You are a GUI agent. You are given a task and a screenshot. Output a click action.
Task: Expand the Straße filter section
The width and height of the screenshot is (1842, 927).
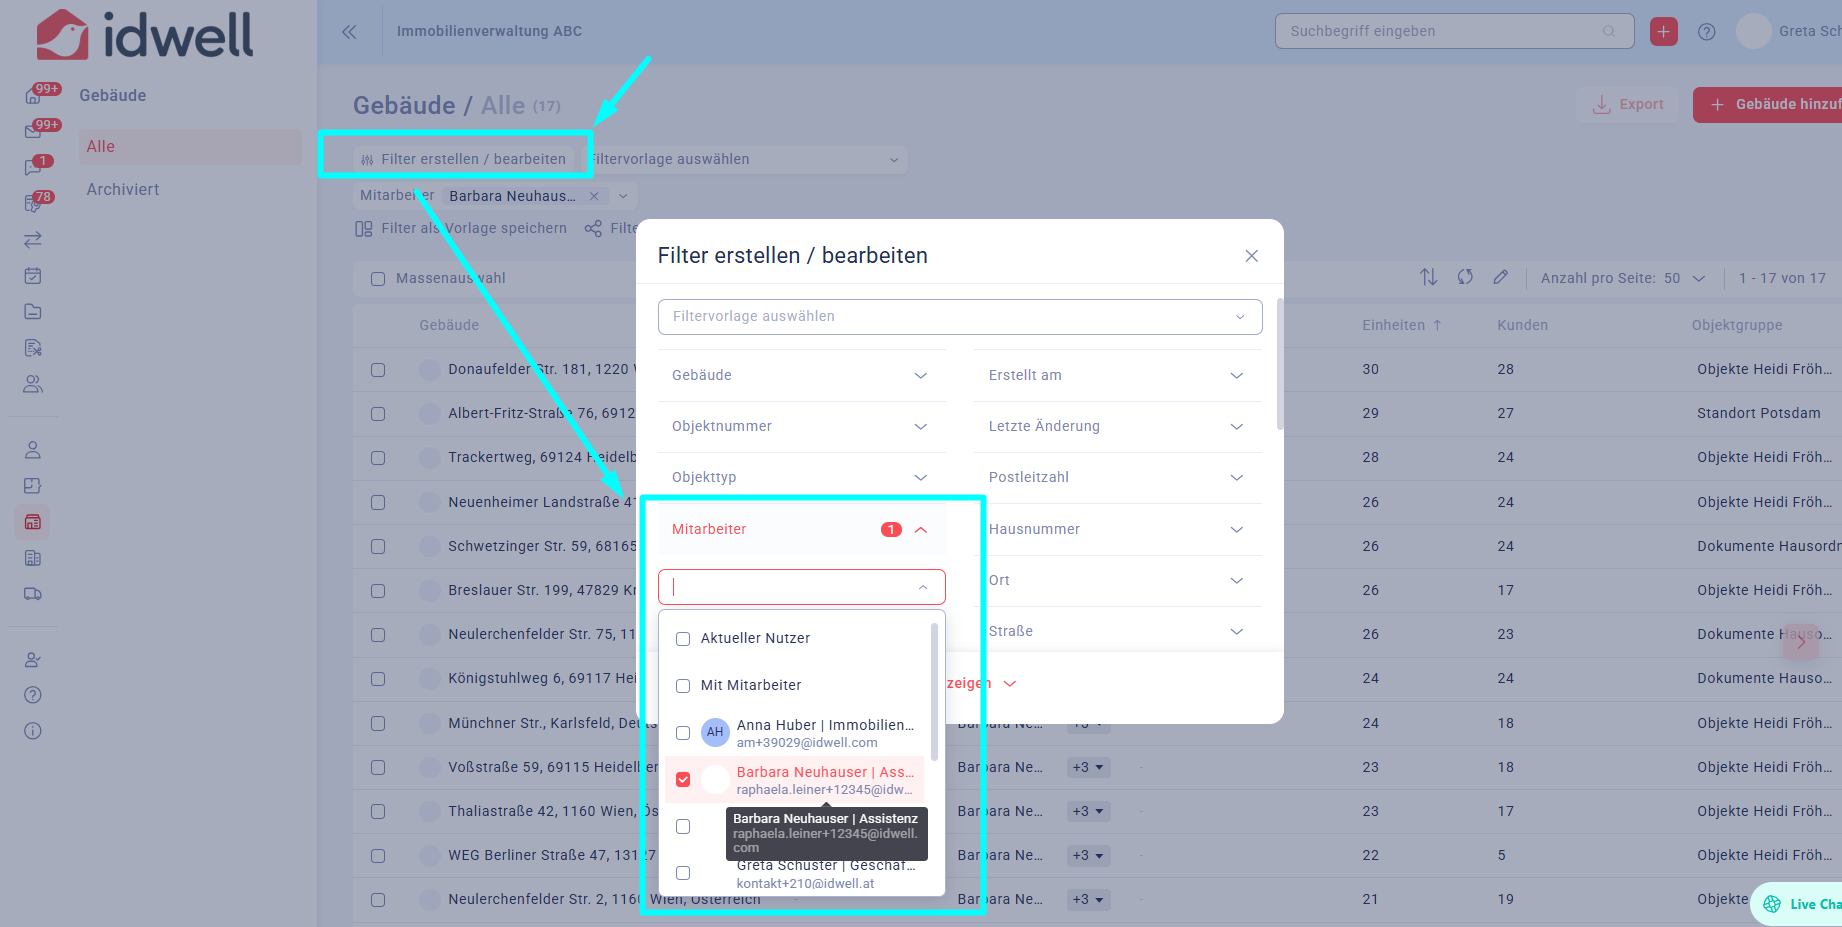tap(1117, 631)
